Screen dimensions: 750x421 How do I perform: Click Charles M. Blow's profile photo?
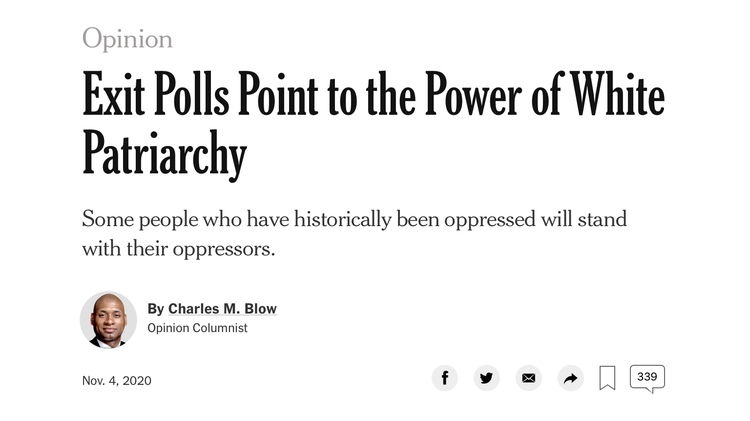108,319
